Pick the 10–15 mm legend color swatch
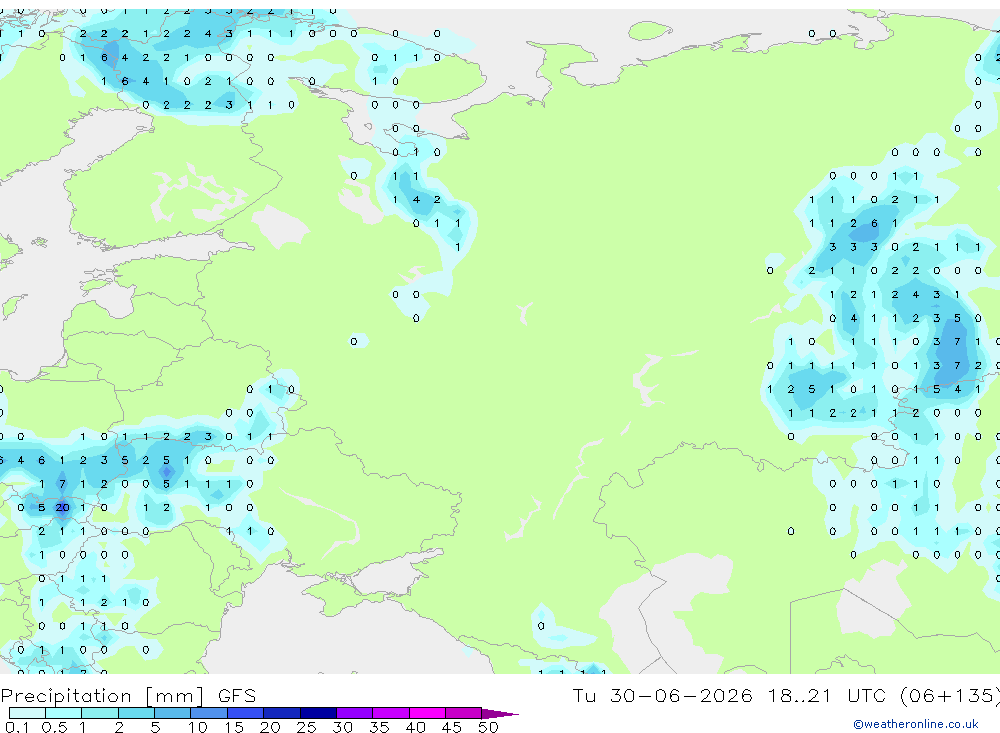The width and height of the screenshot is (1000, 733). (x=209, y=713)
